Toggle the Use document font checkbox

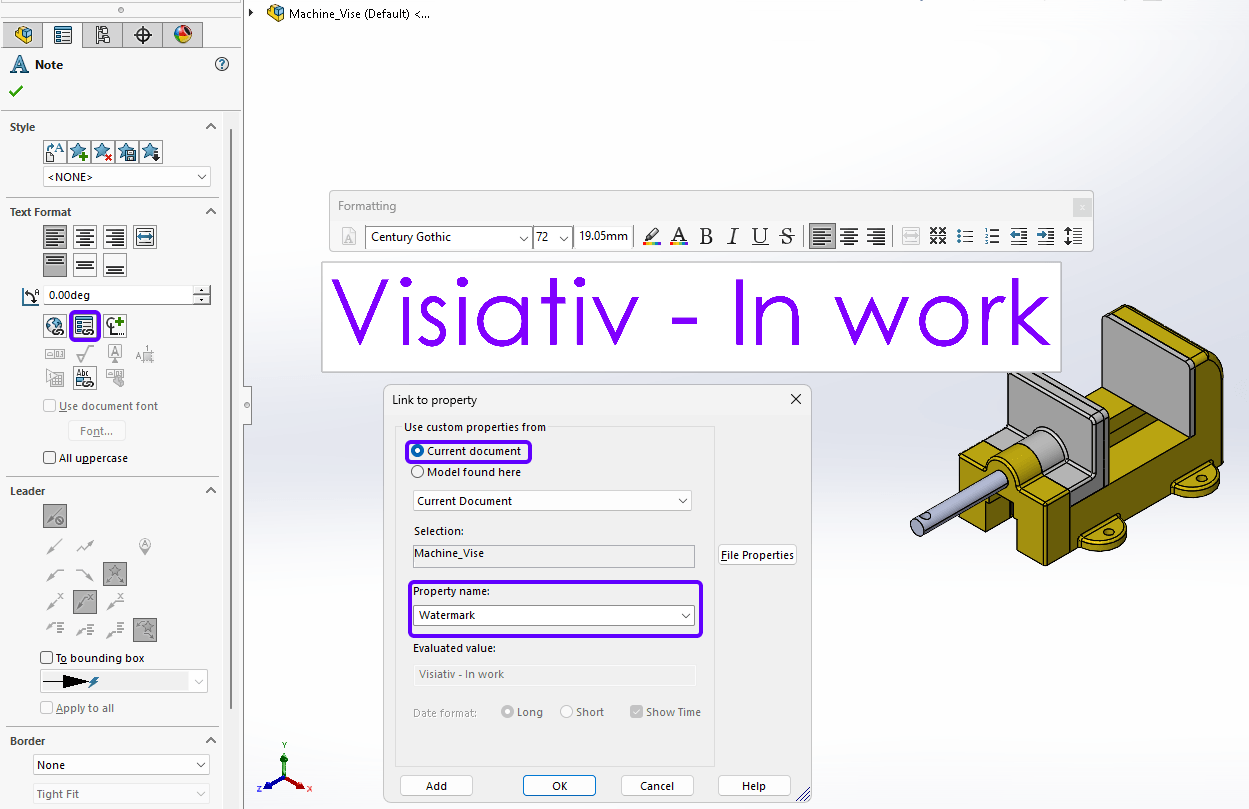click(x=49, y=406)
